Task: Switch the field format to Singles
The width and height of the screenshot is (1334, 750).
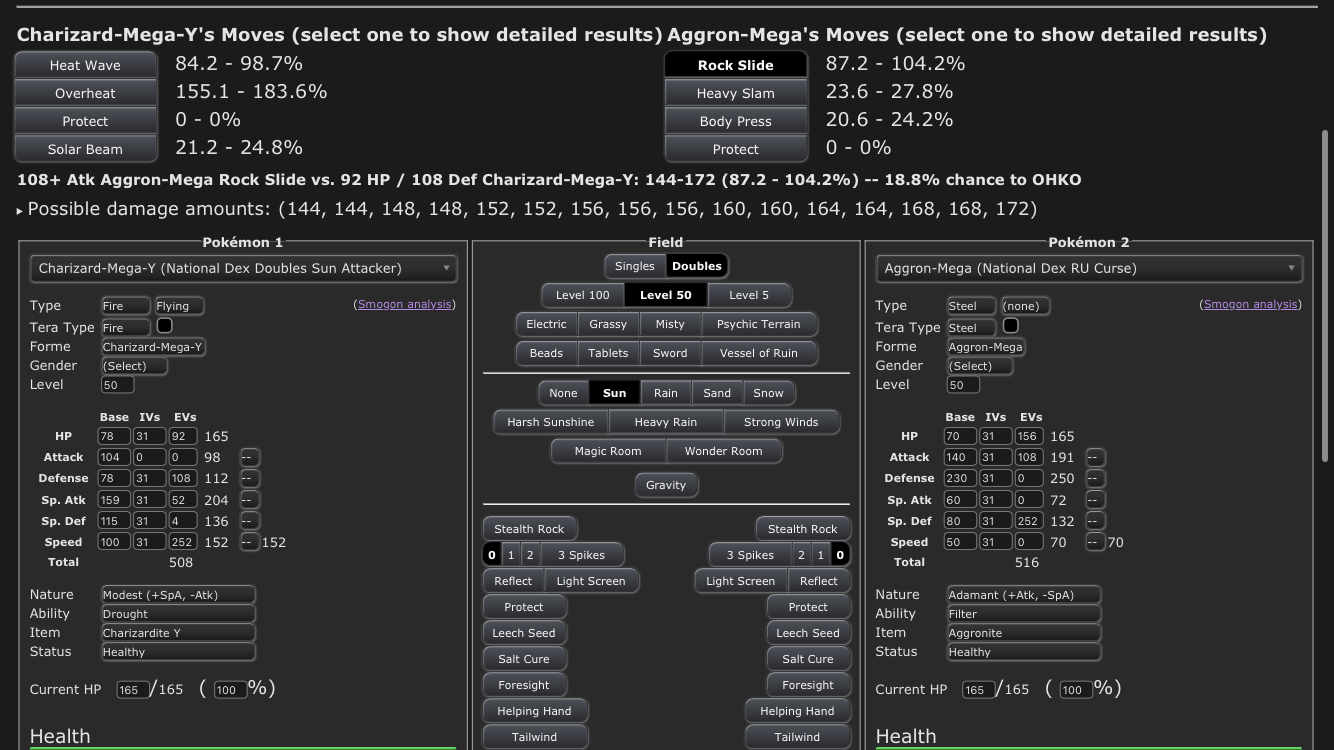Action: click(x=634, y=266)
